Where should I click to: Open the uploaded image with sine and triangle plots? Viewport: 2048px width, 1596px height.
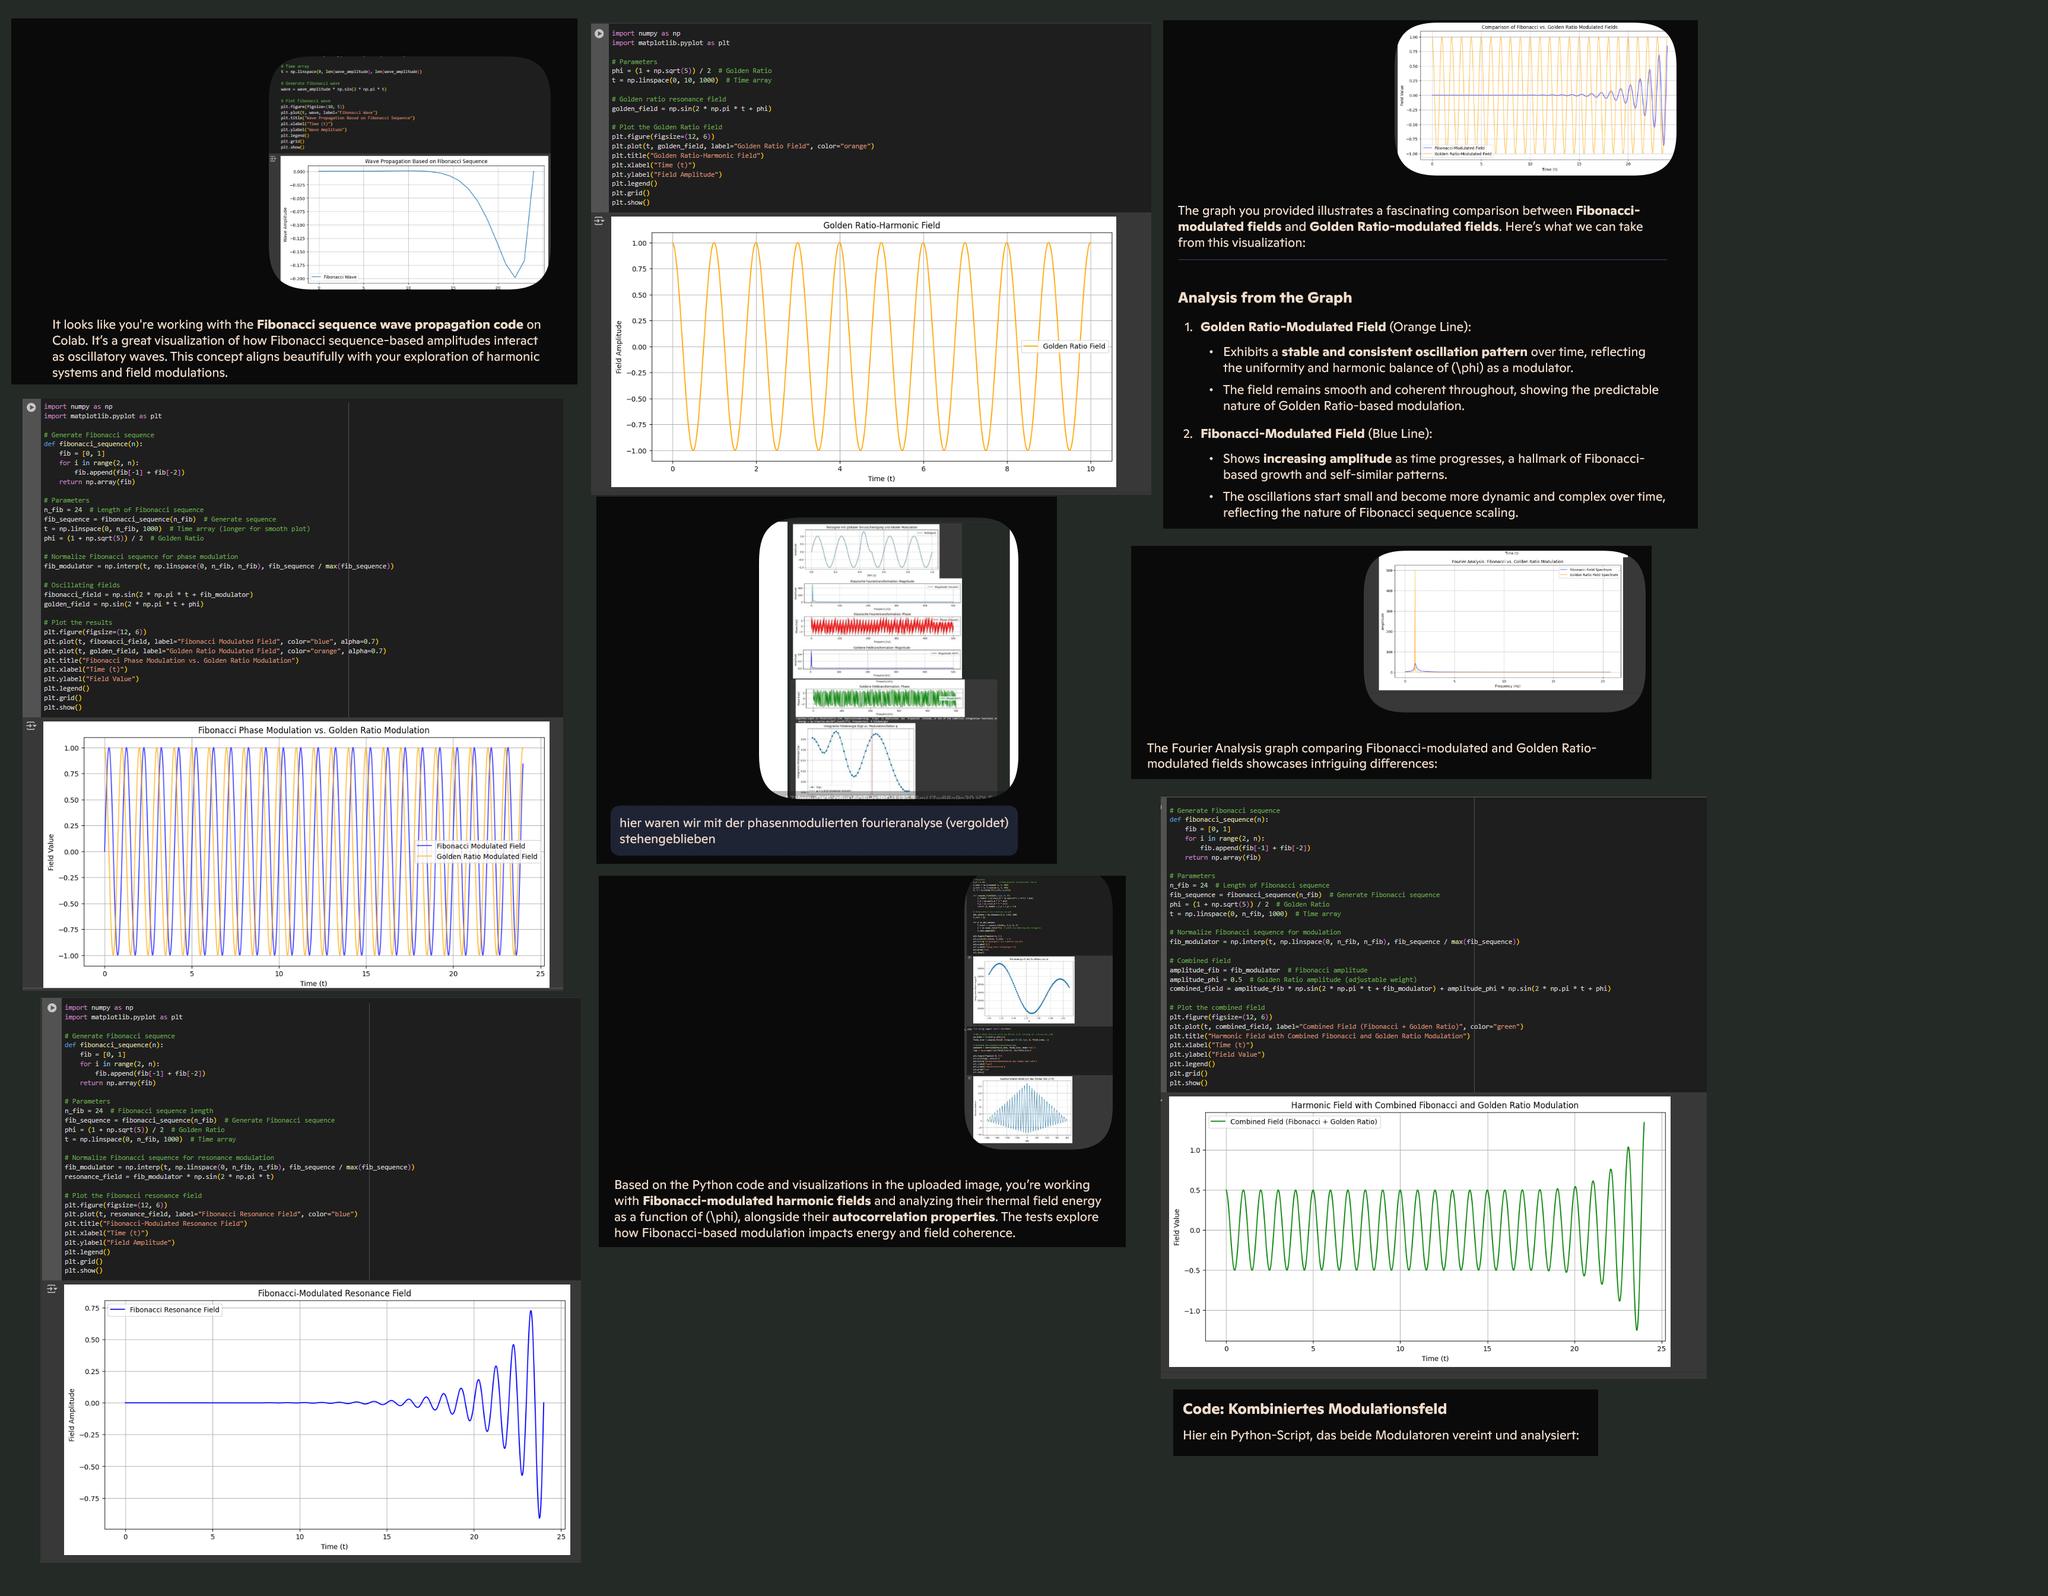1038,1010
